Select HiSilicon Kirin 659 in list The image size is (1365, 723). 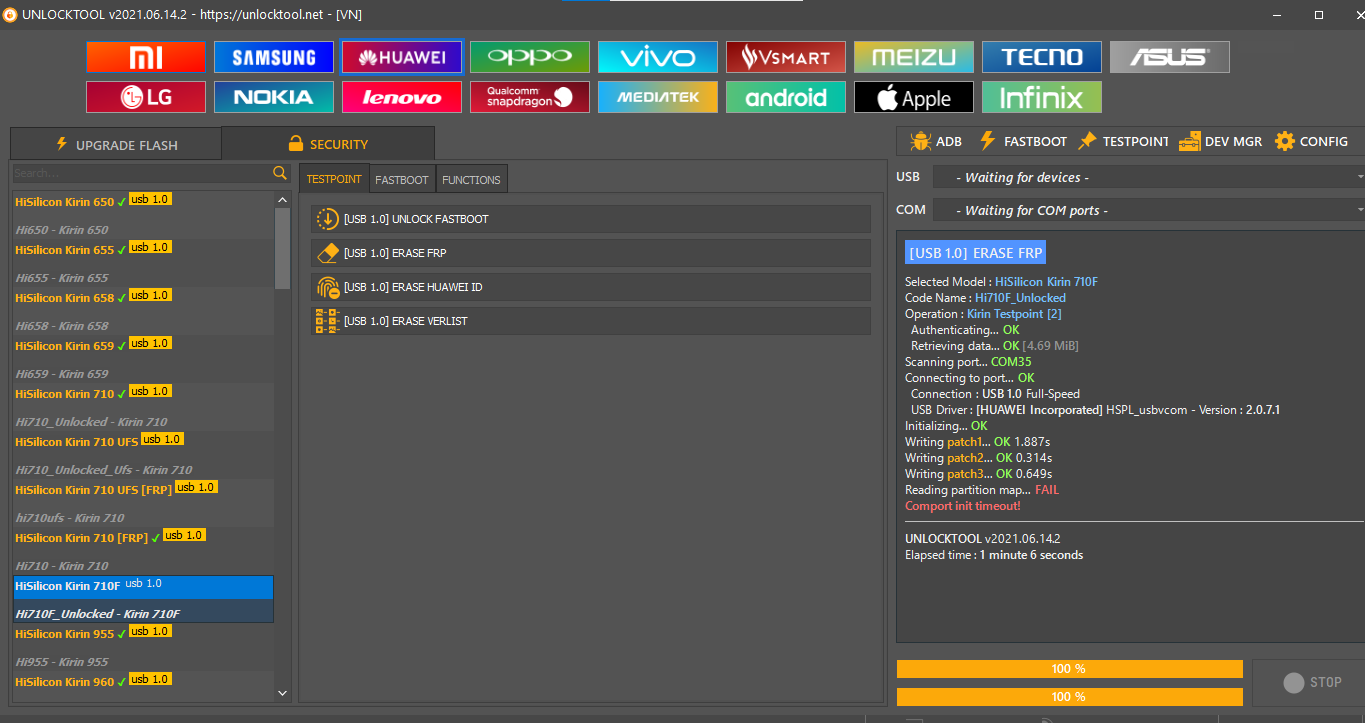(143, 346)
